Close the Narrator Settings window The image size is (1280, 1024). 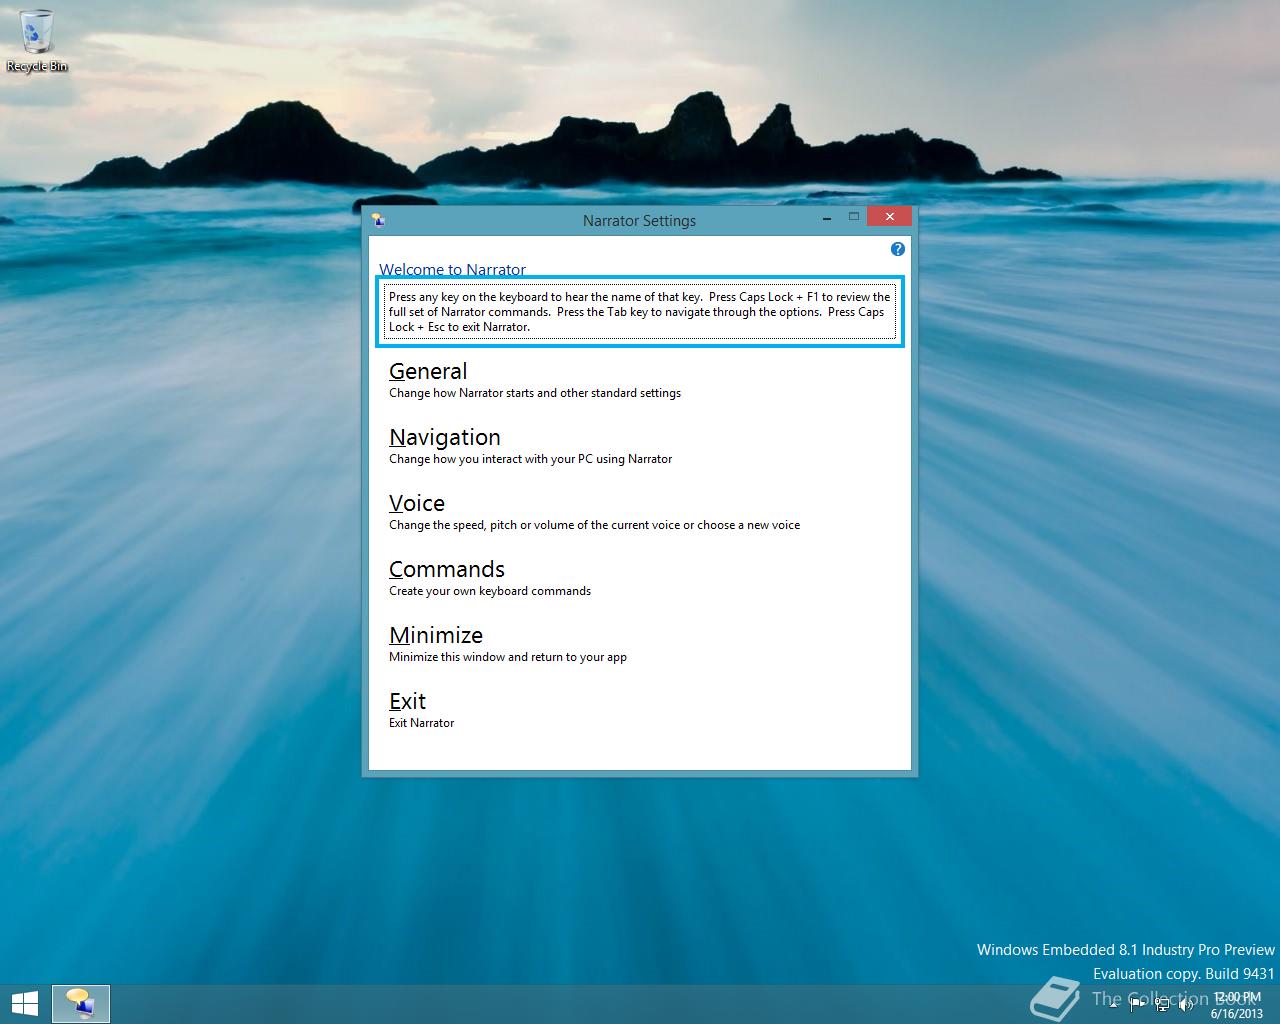889,216
